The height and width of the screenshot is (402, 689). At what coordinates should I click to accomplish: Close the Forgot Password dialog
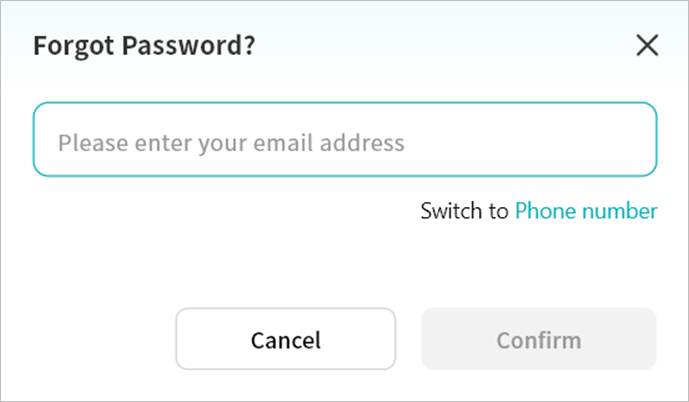click(647, 45)
